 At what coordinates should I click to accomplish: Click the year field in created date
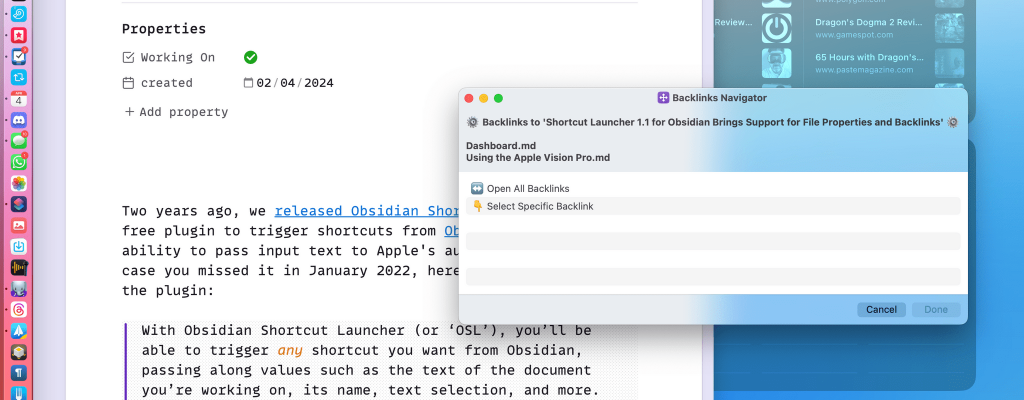click(x=319, y=83)
